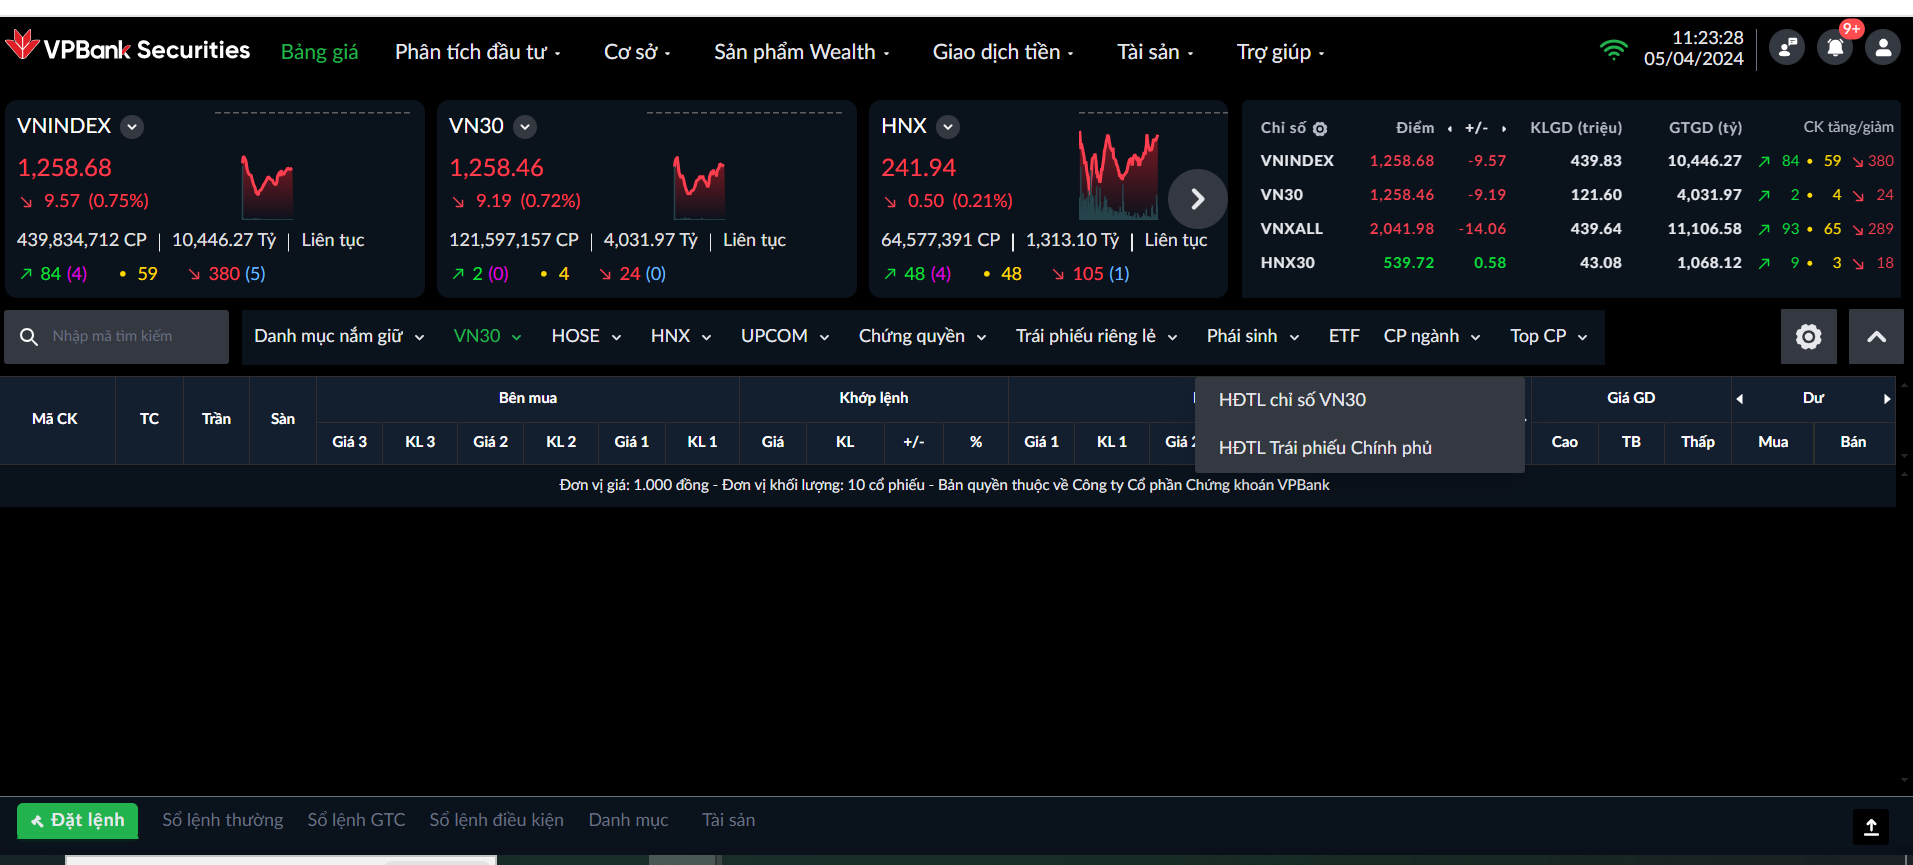This screenshot has height=865, width=1913.
Task: Click the index table settings gear
Action: [x=1320, y=129]
